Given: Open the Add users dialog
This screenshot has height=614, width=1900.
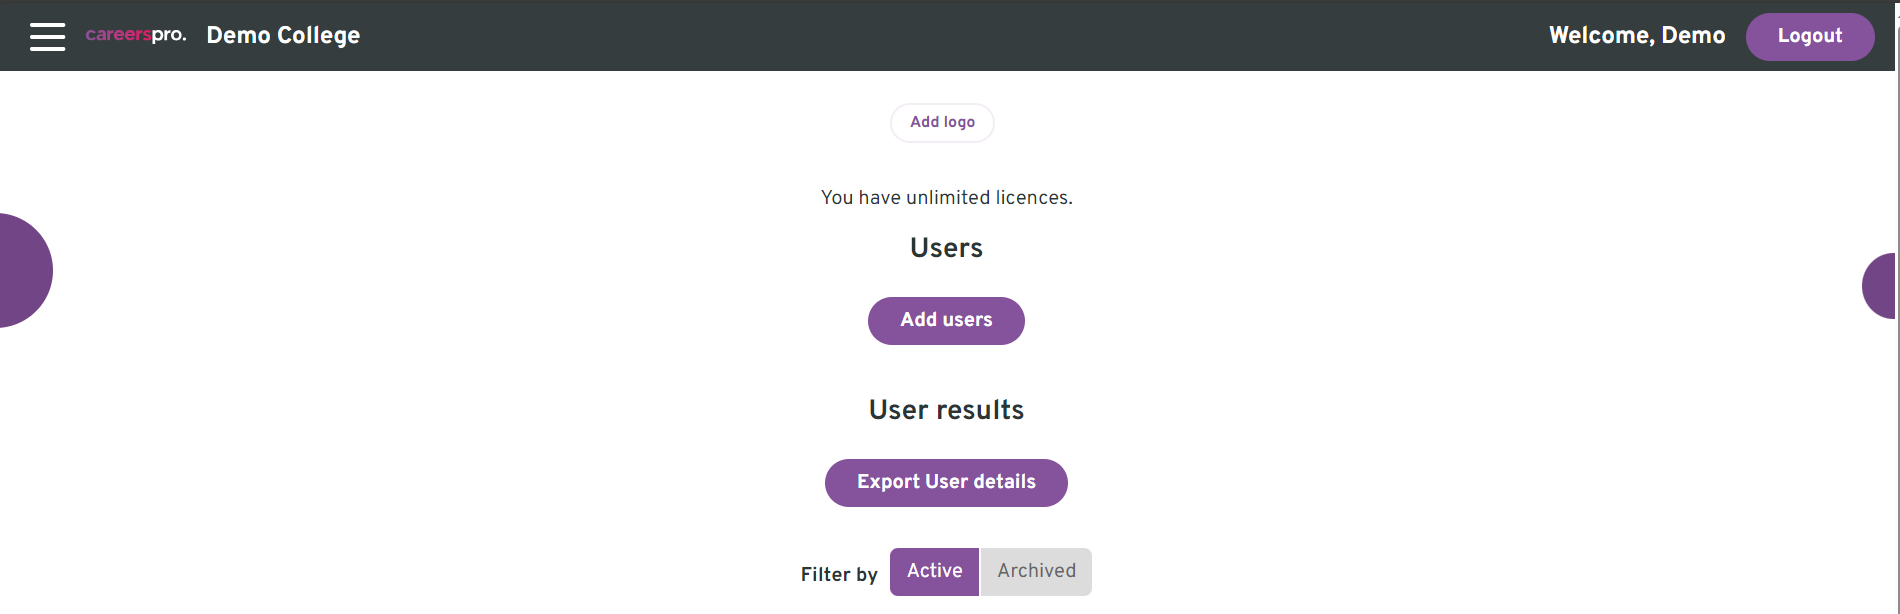Looking at the screenshot, I should pos(946,321).
